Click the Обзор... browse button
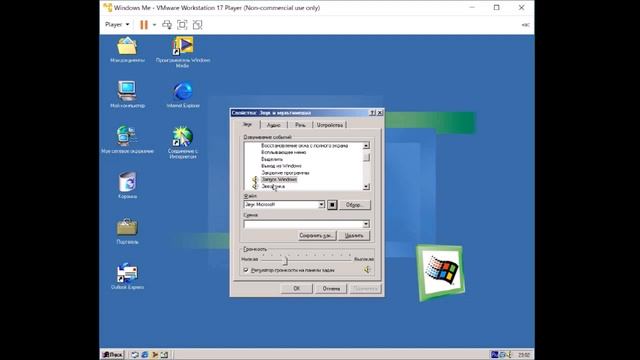This screenshot has width=640, height=360. pos(354,205)
